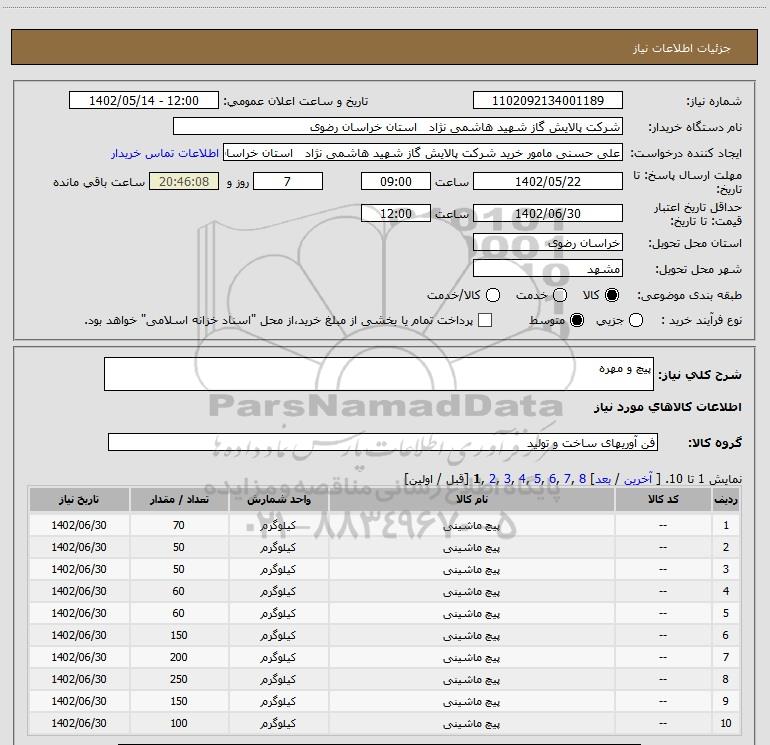Click the ردیف column header
The height and width of the screenshot is (745, 770).
click(726, 499)
